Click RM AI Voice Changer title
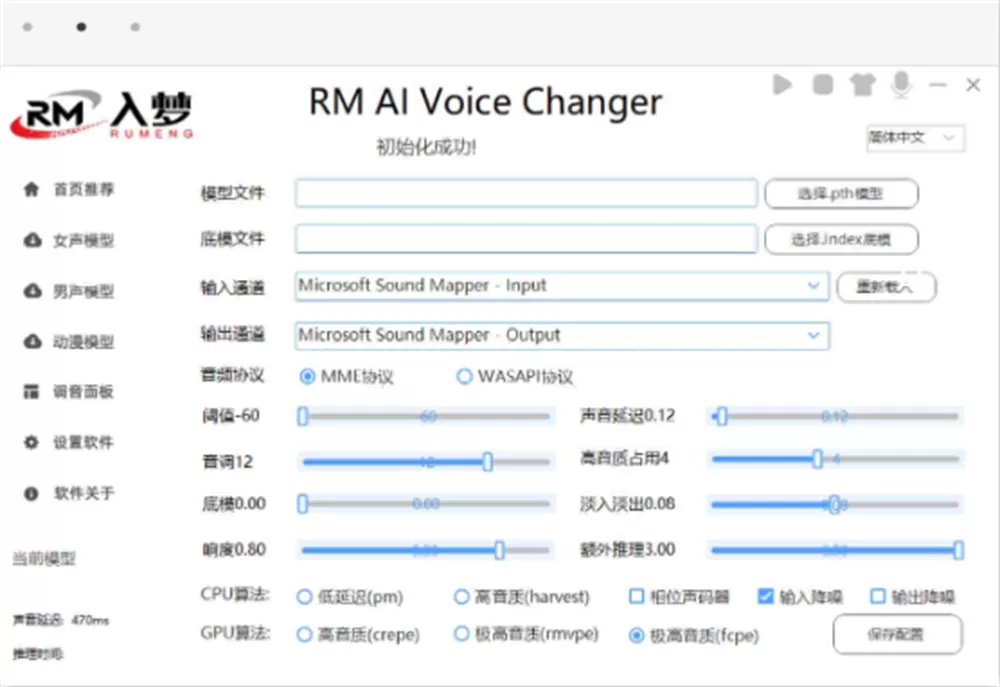This screenshot has height=687, width=1000. 486,102
